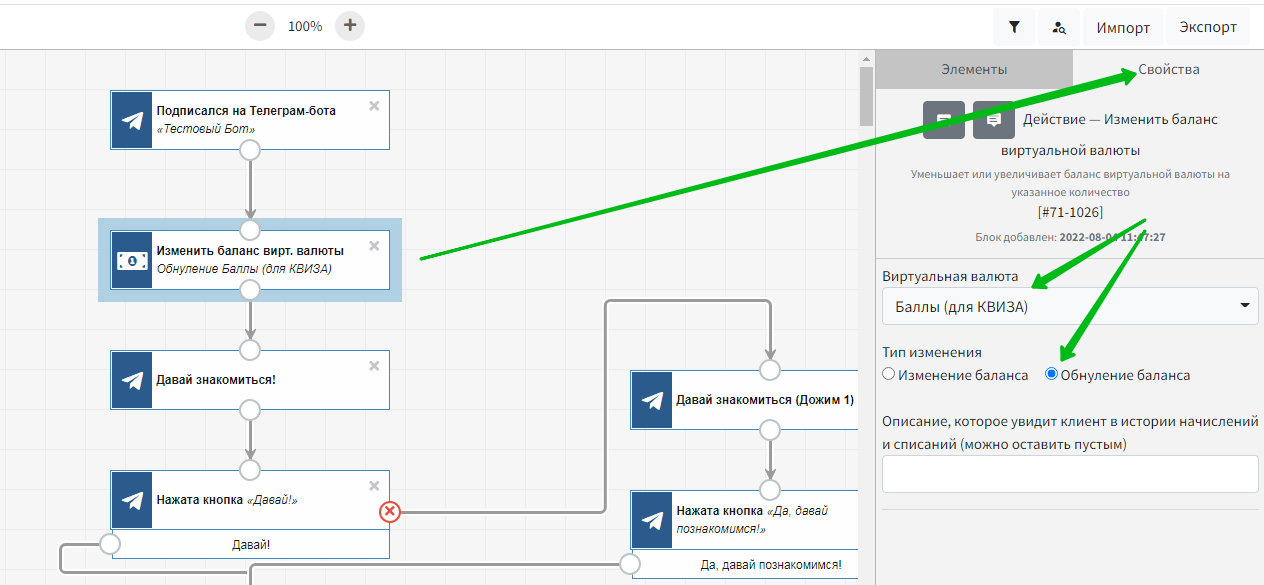This screenshot has height=585, width=1264.
Task: Click output connector below «Давай знакомиться (Дожим 1)»
Action: click(x=769, y=430)
